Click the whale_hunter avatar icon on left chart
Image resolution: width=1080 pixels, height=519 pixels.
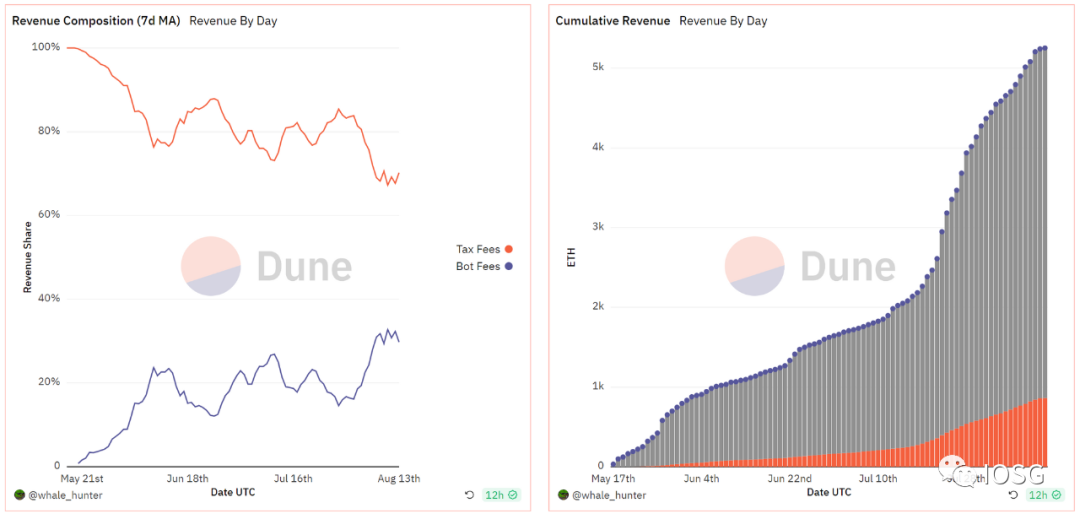19,494
